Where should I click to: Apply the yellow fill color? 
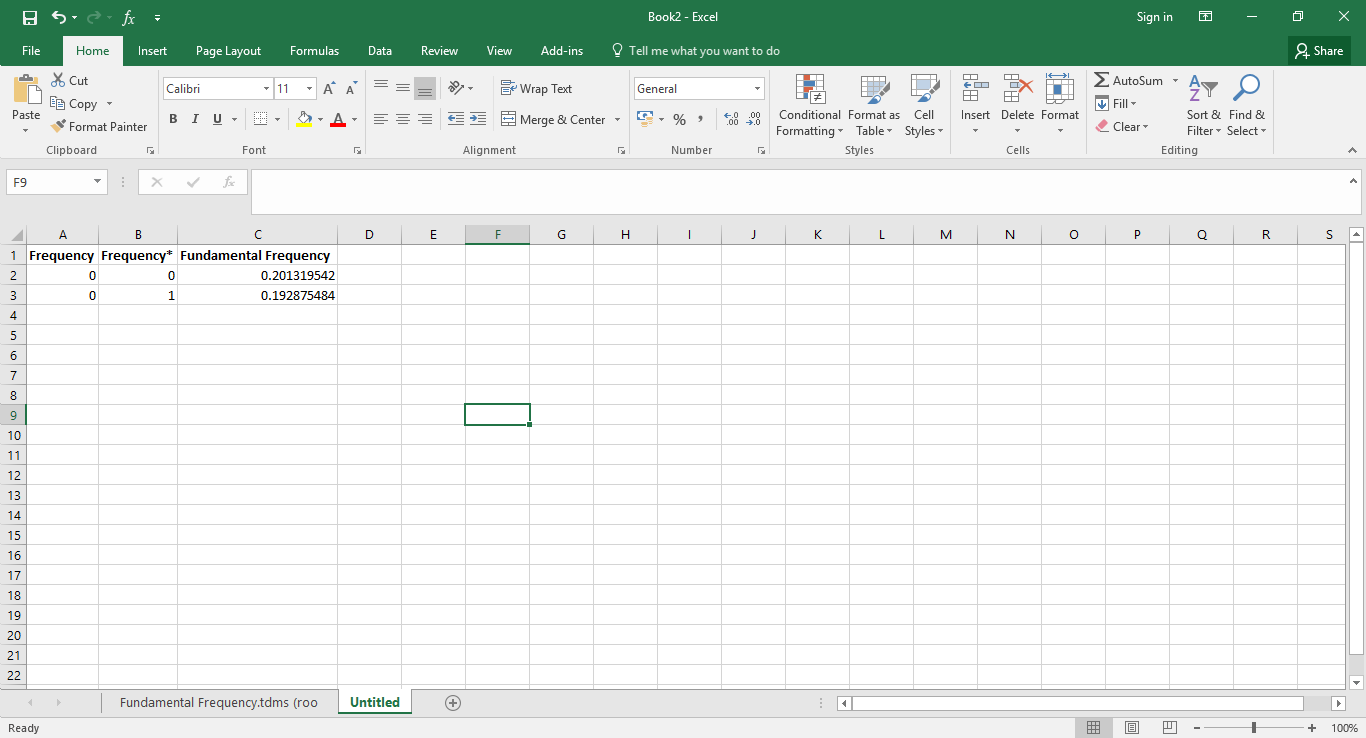[305, 119]
